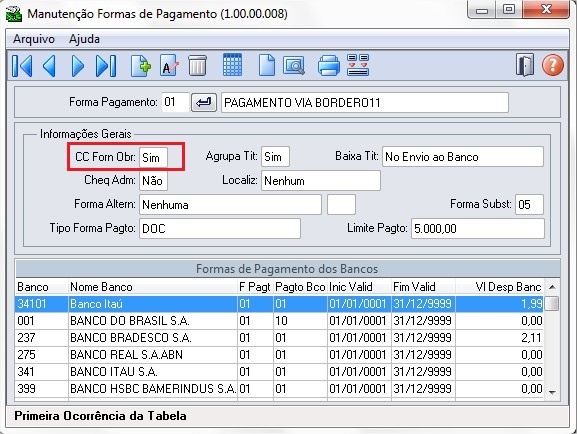
Task: Select the BANCO REAL S.A.ABN row
Action: tap(279, 354)
